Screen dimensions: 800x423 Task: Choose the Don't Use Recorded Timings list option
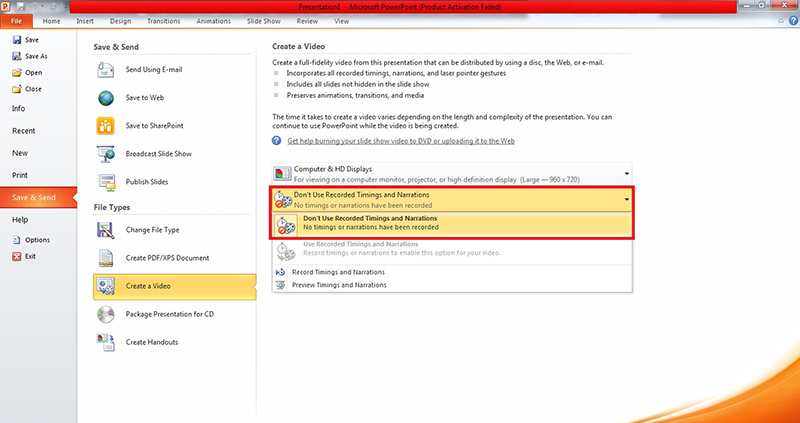(452, 225)
